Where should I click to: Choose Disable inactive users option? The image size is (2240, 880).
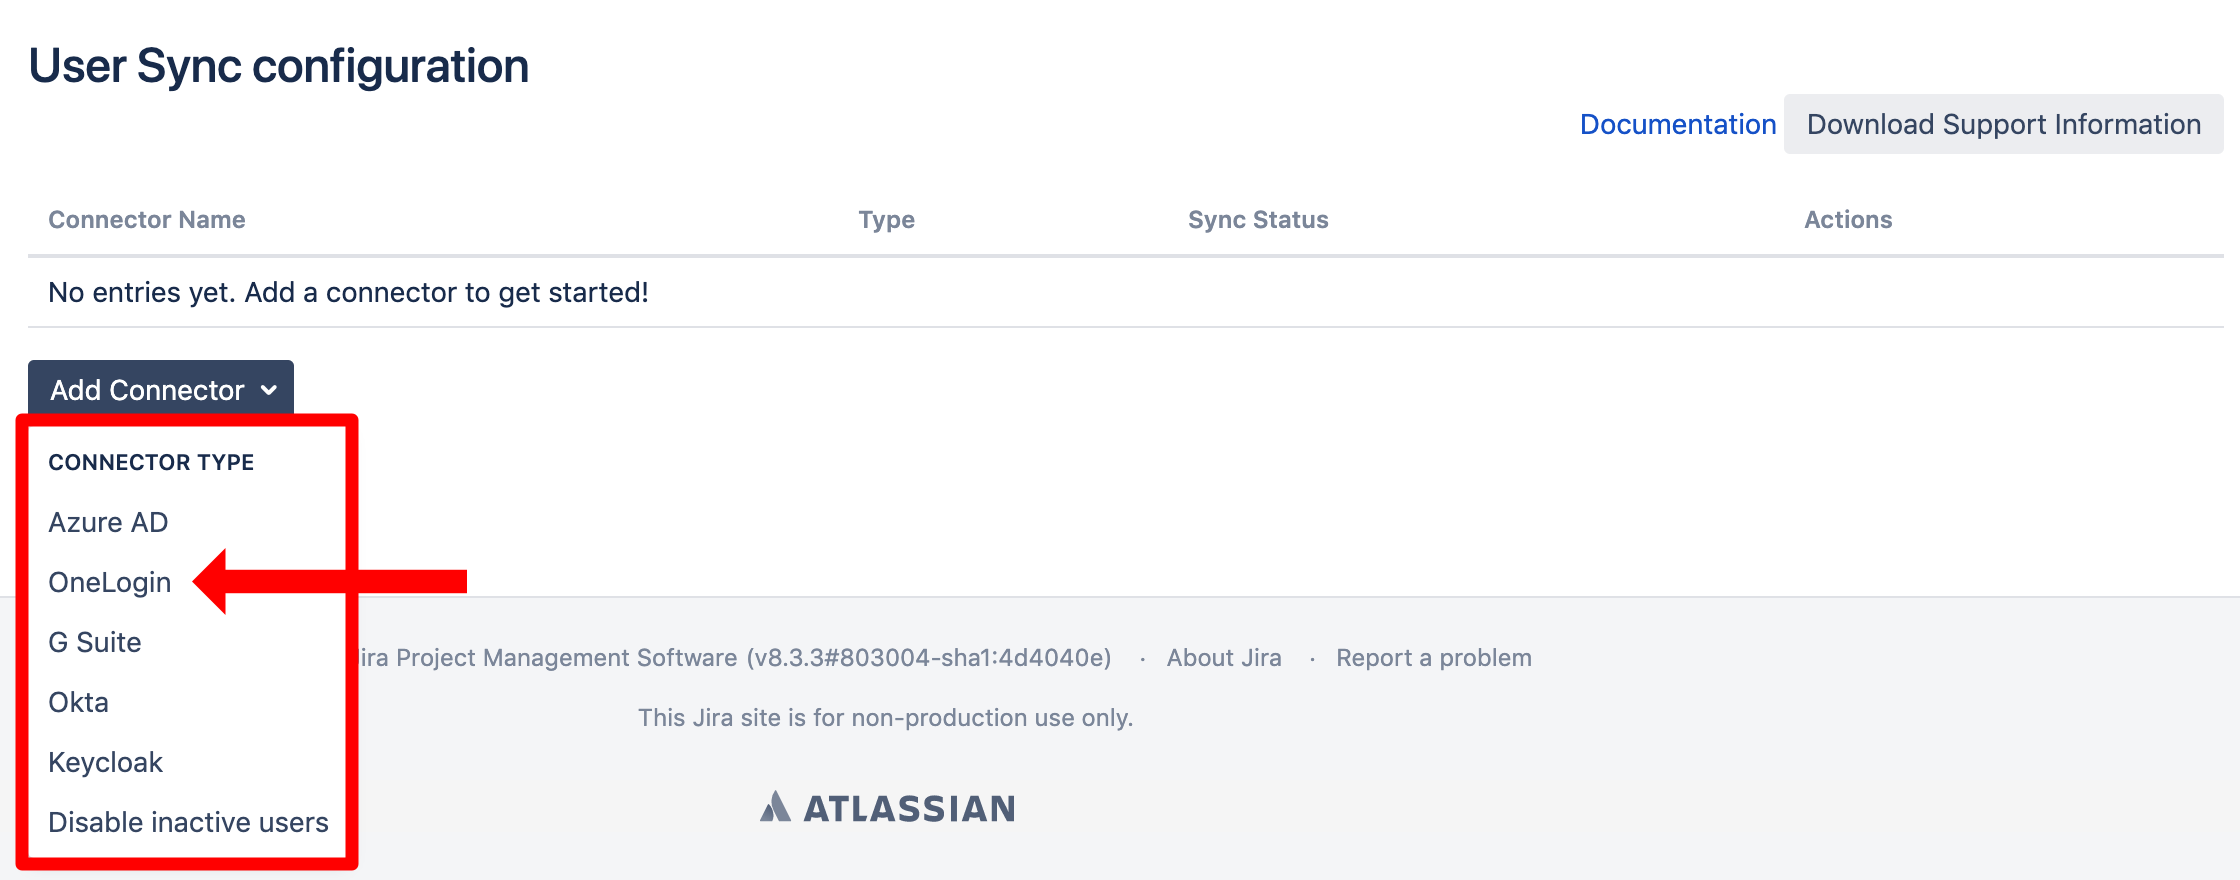pos(188,822)
